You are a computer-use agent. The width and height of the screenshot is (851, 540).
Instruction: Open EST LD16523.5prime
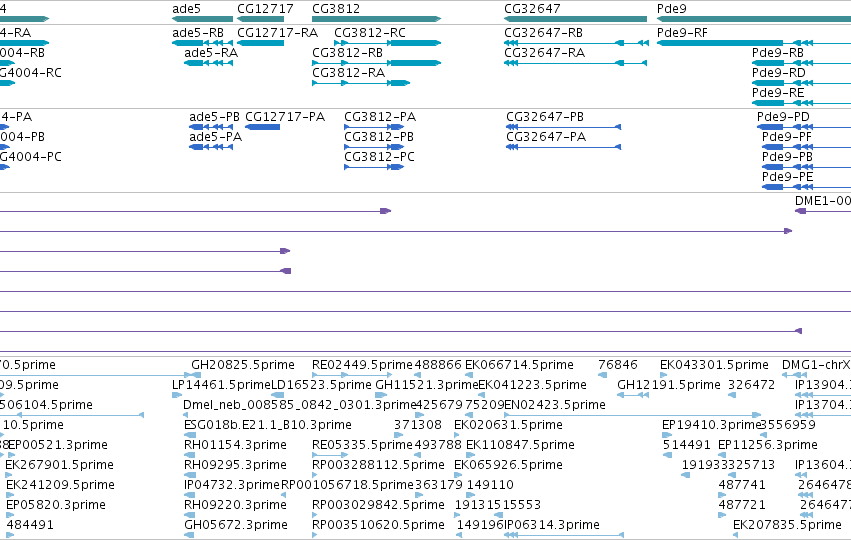pos(321,385)
